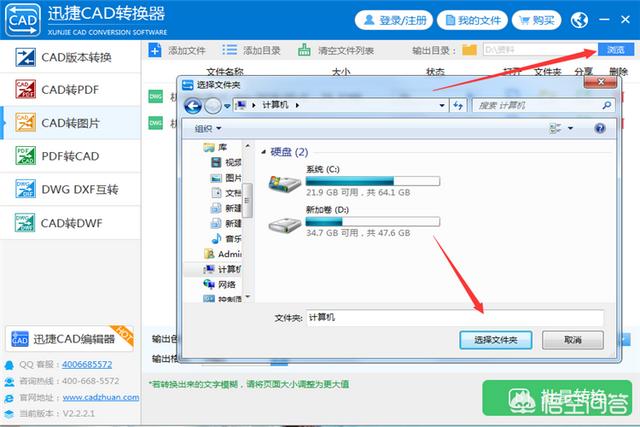Click the 添加文件 plus icon

[x=155, y=51]
